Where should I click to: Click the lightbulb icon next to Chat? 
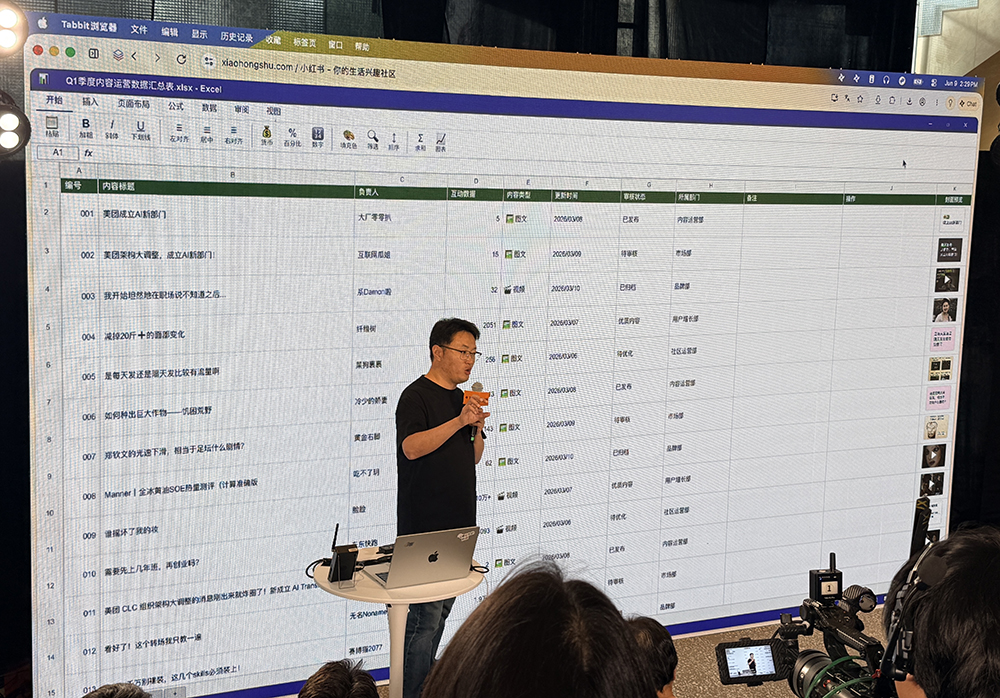point(950,103)
